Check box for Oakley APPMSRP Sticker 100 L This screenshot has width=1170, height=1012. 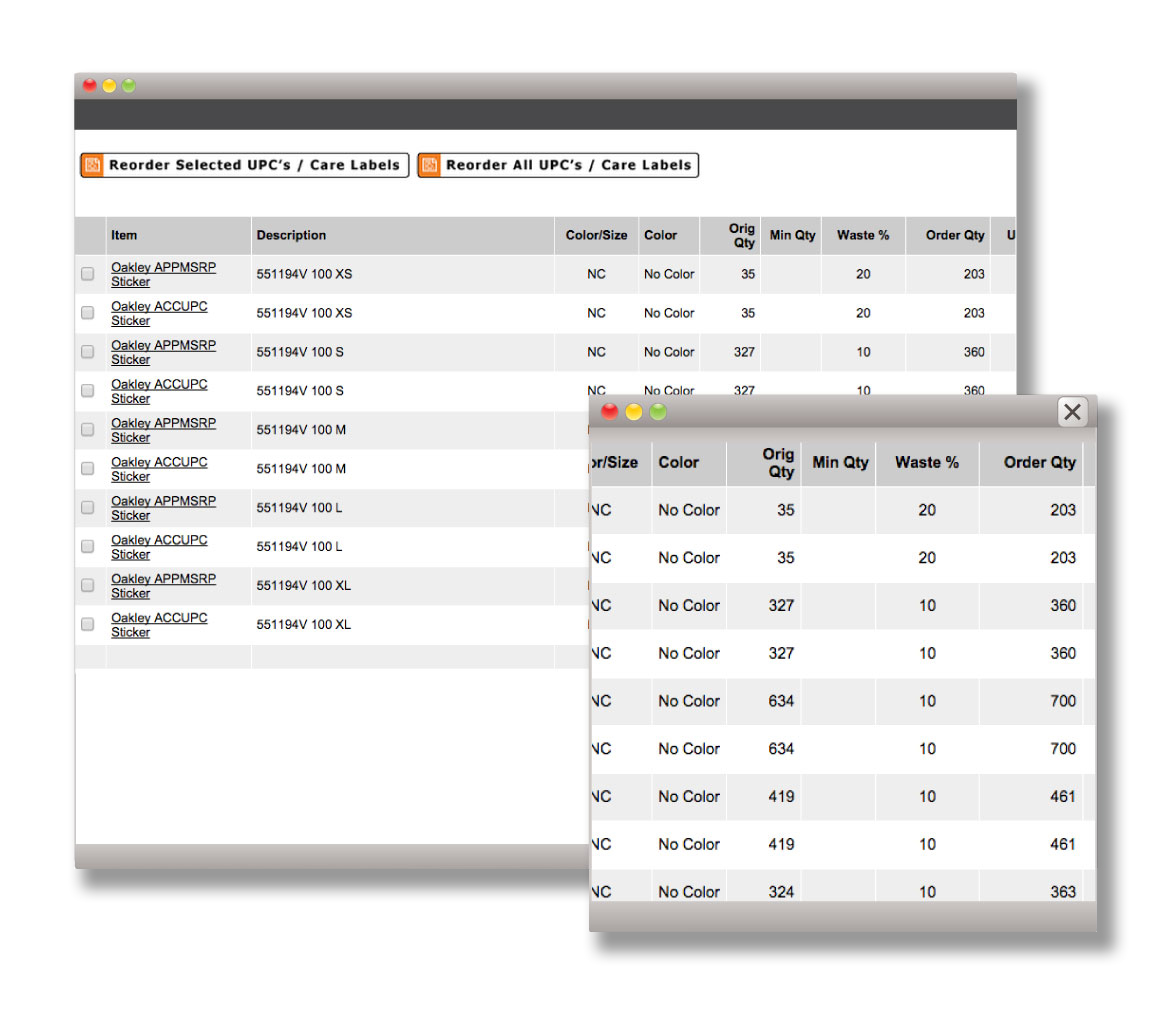click(88, 507)
